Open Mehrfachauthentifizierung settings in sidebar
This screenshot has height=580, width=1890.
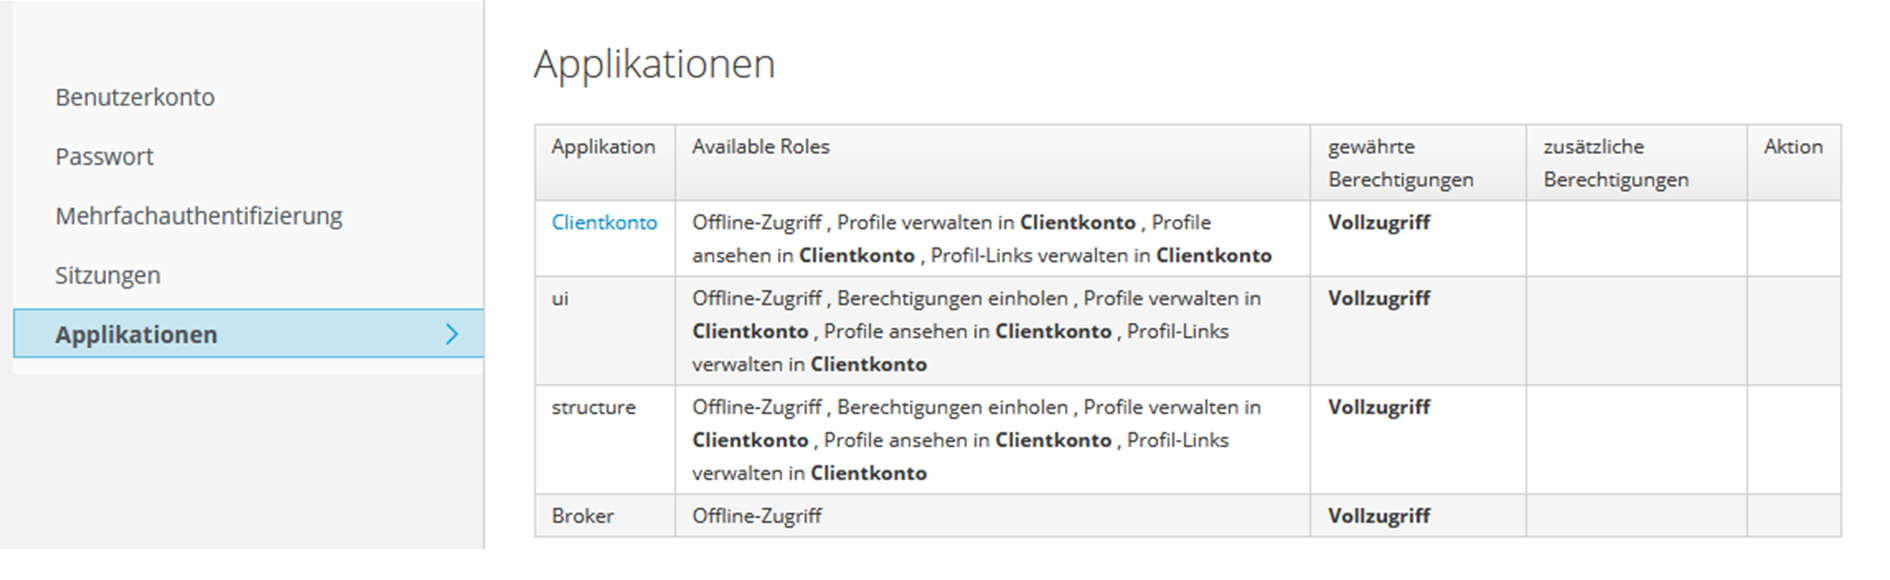pyautogui.click(x=198, y=216)
